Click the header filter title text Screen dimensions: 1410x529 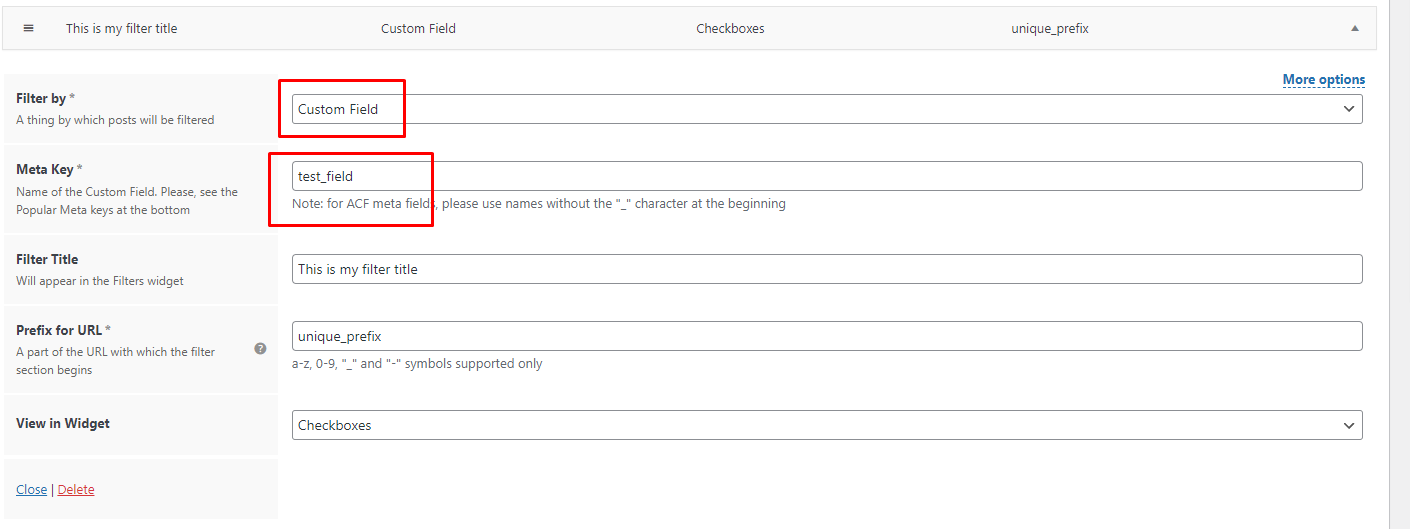(x=122, y=29)
